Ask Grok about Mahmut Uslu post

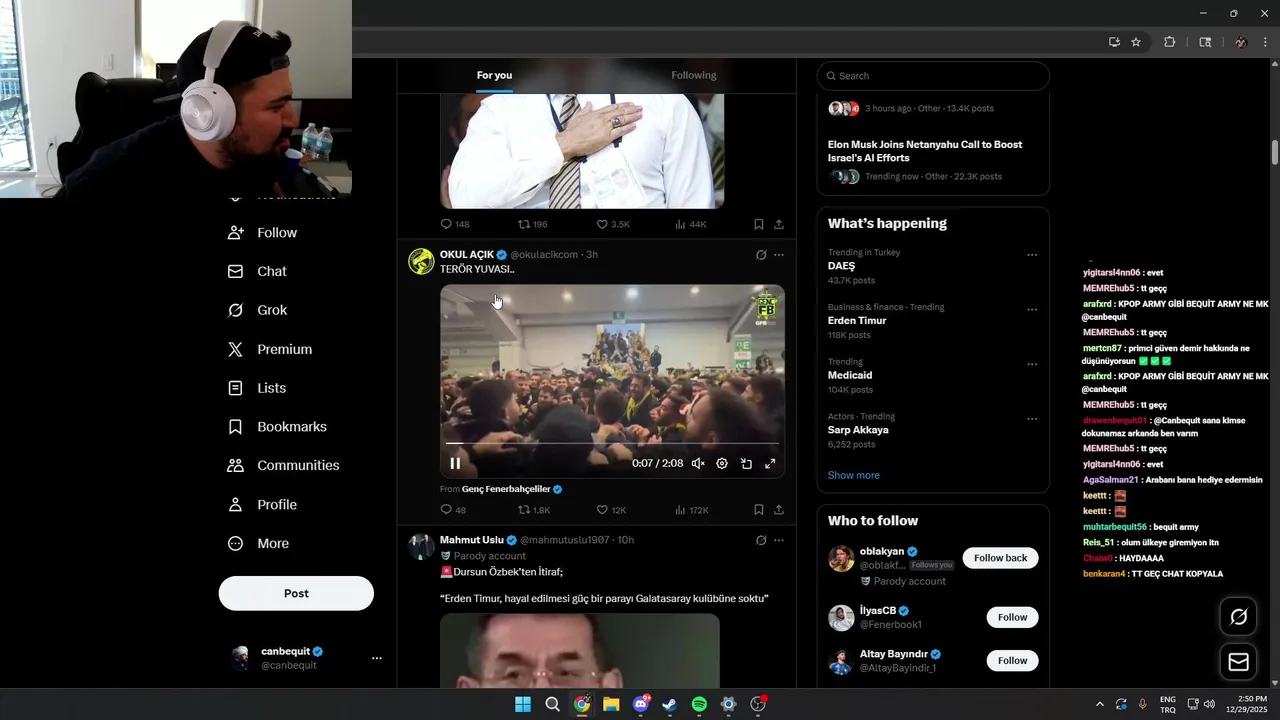point(761,540)
